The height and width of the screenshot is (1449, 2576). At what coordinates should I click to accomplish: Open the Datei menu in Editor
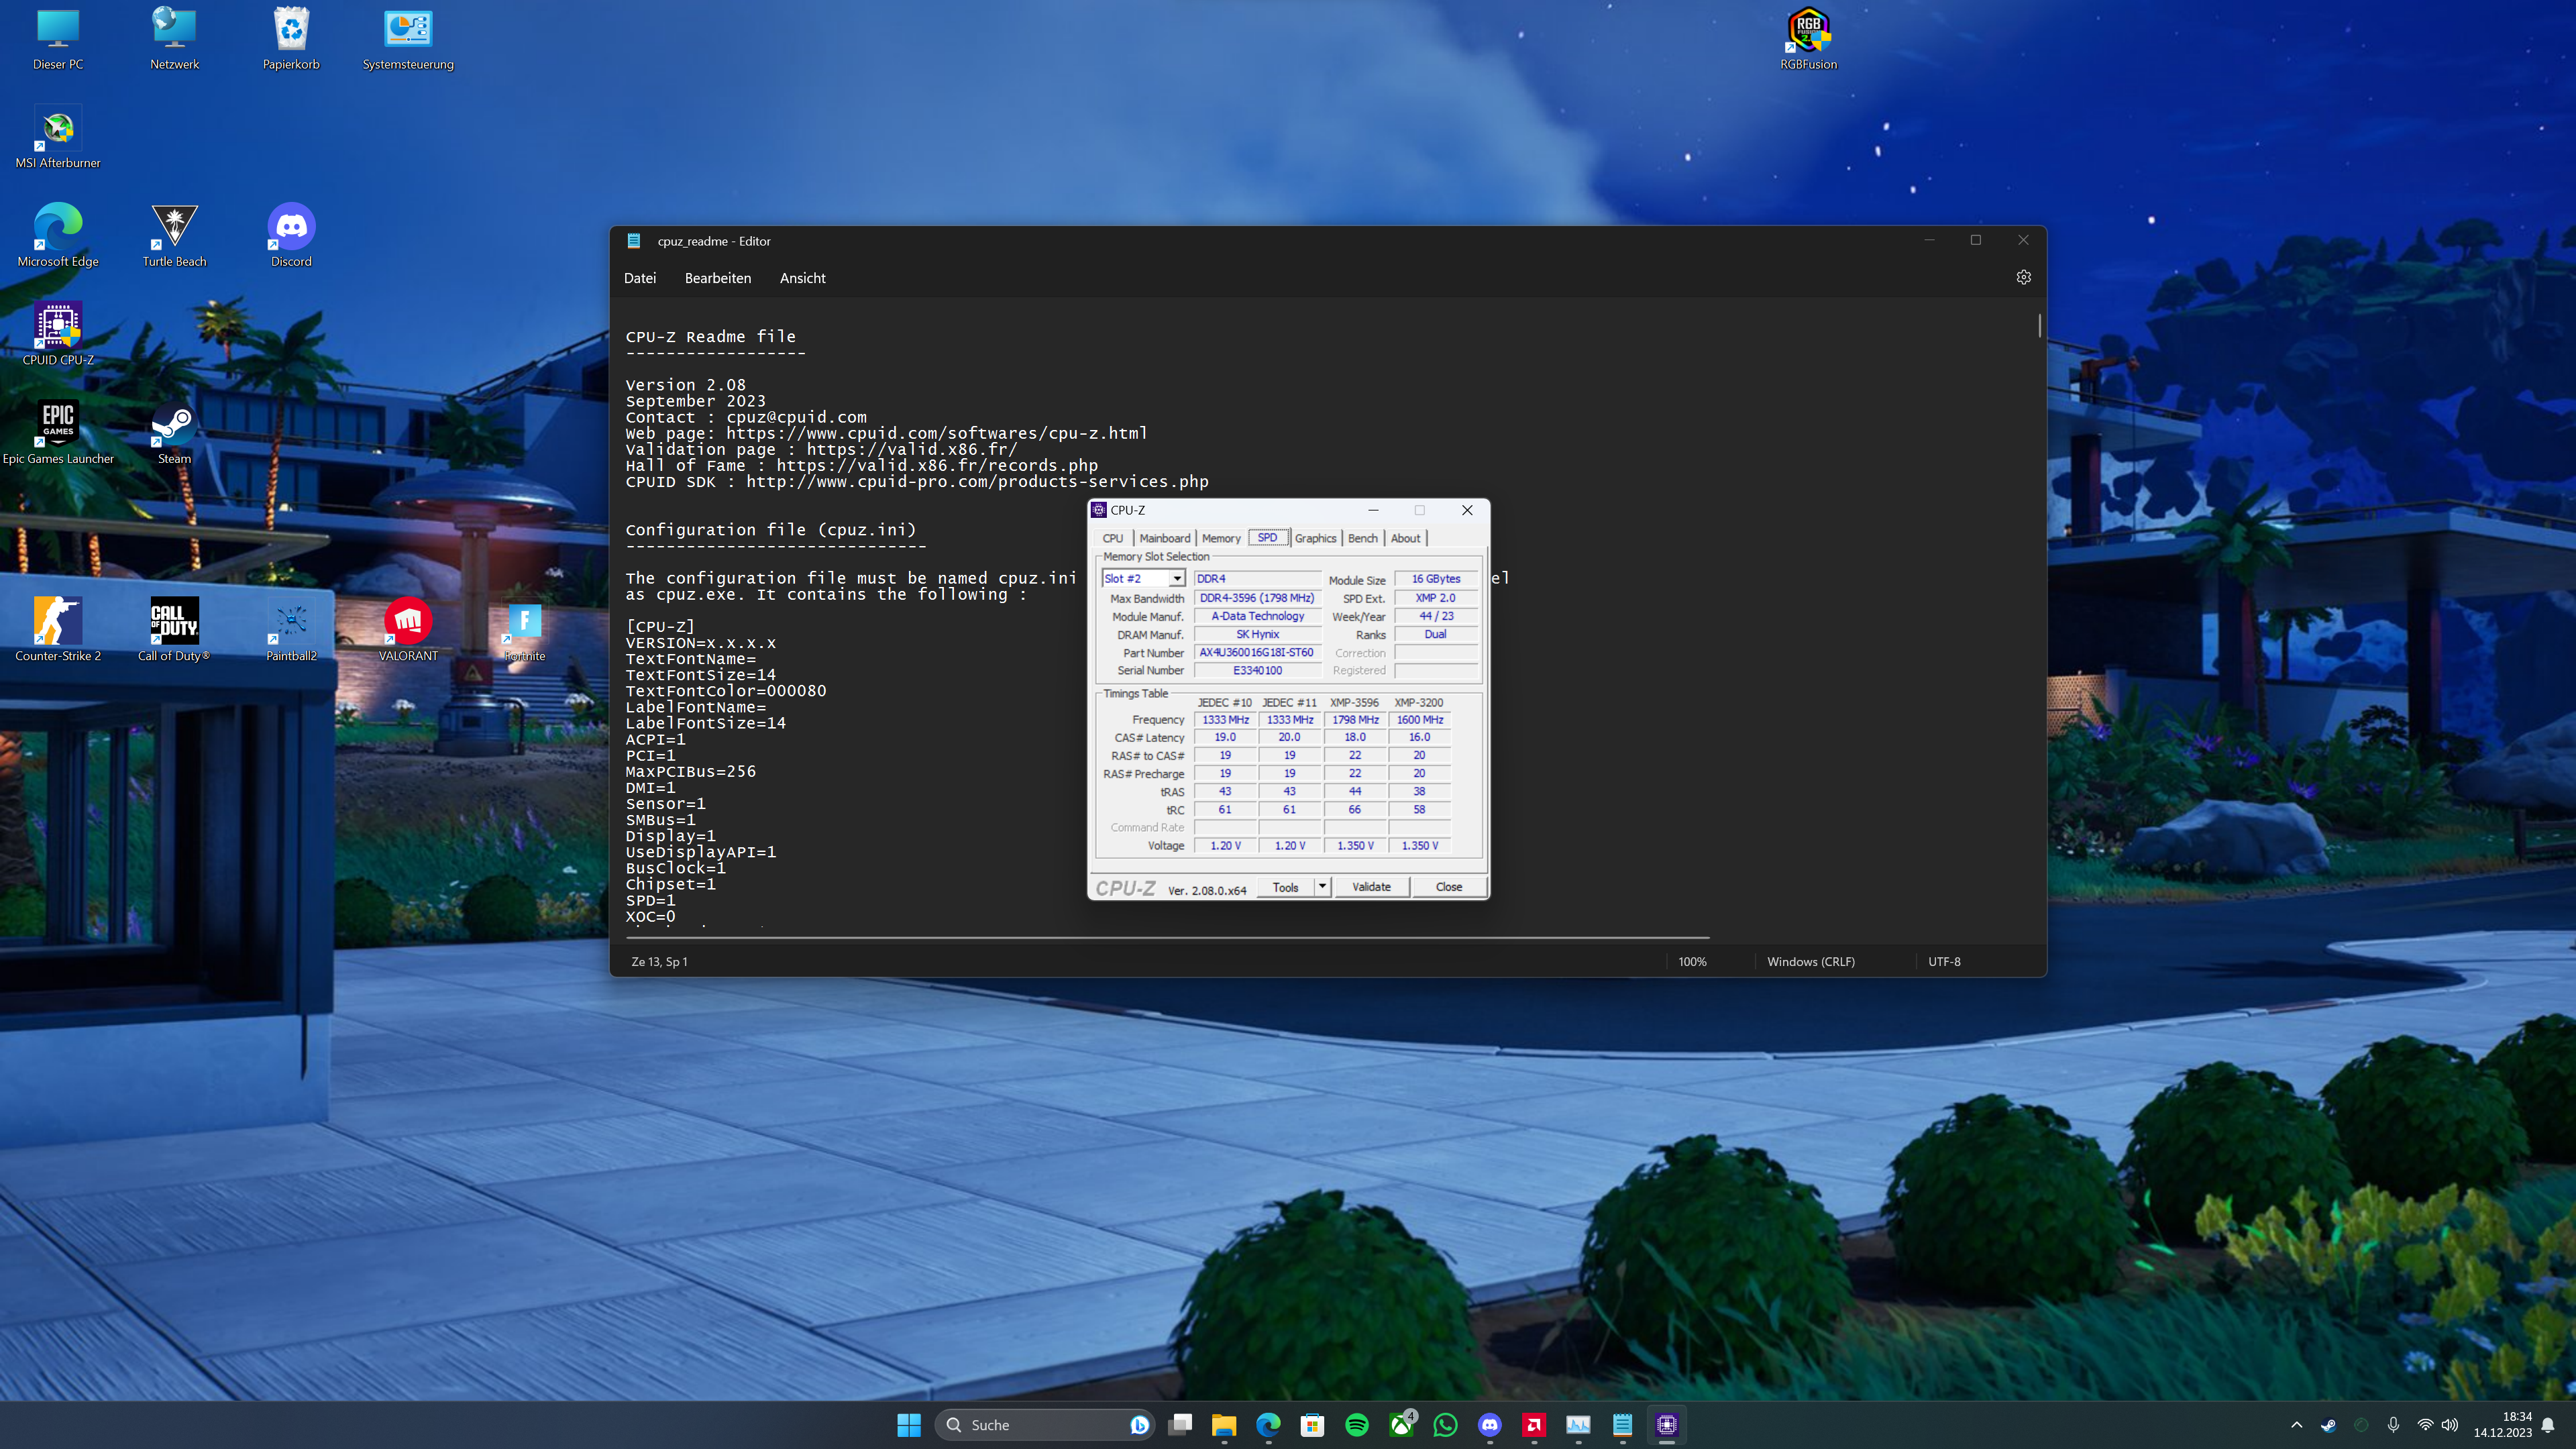[639, 278]
